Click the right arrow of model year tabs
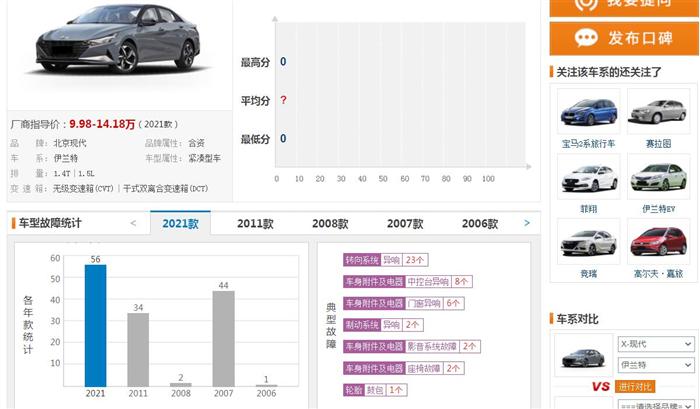 [527, 223]
